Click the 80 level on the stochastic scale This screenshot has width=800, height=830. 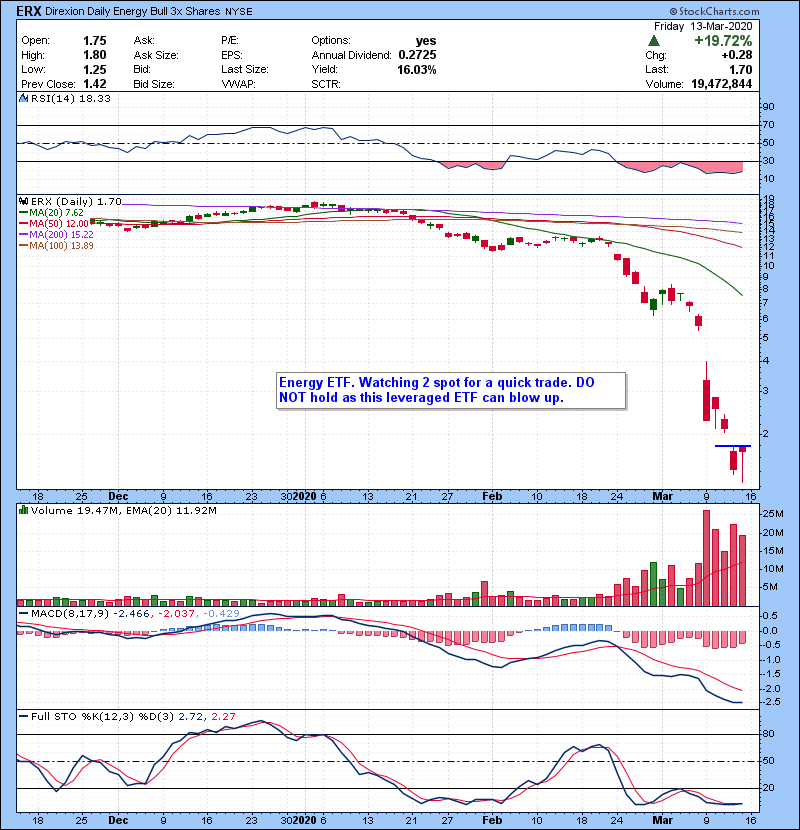pyautogui.click(x=768, y=734)
